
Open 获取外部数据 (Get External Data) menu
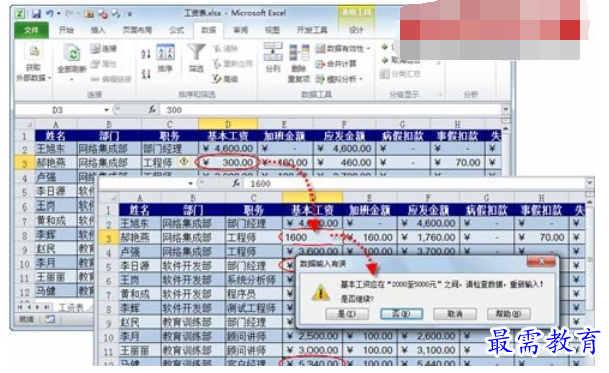point(33,63)
